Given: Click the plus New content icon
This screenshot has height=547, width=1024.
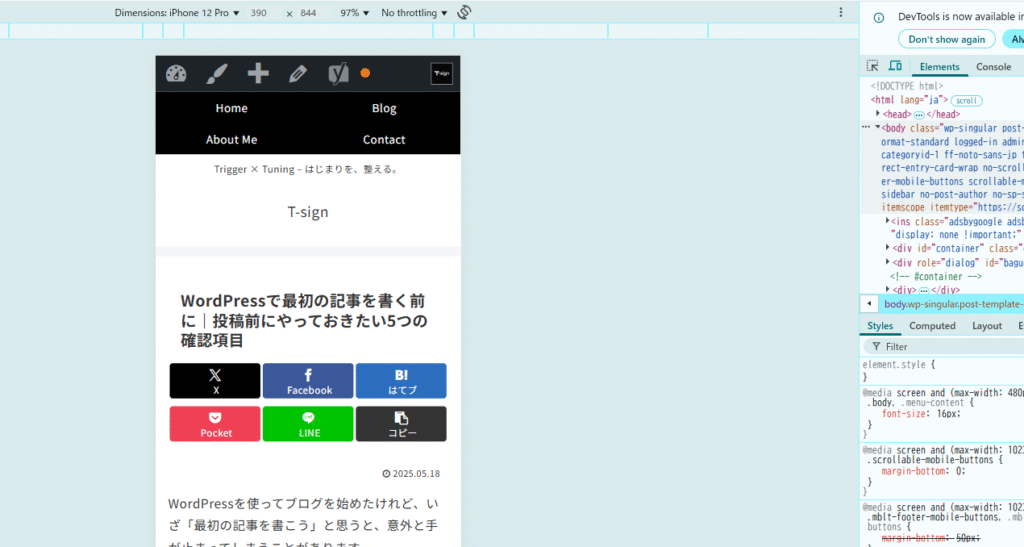Looking at the screenshot, I should pos(258,74).
